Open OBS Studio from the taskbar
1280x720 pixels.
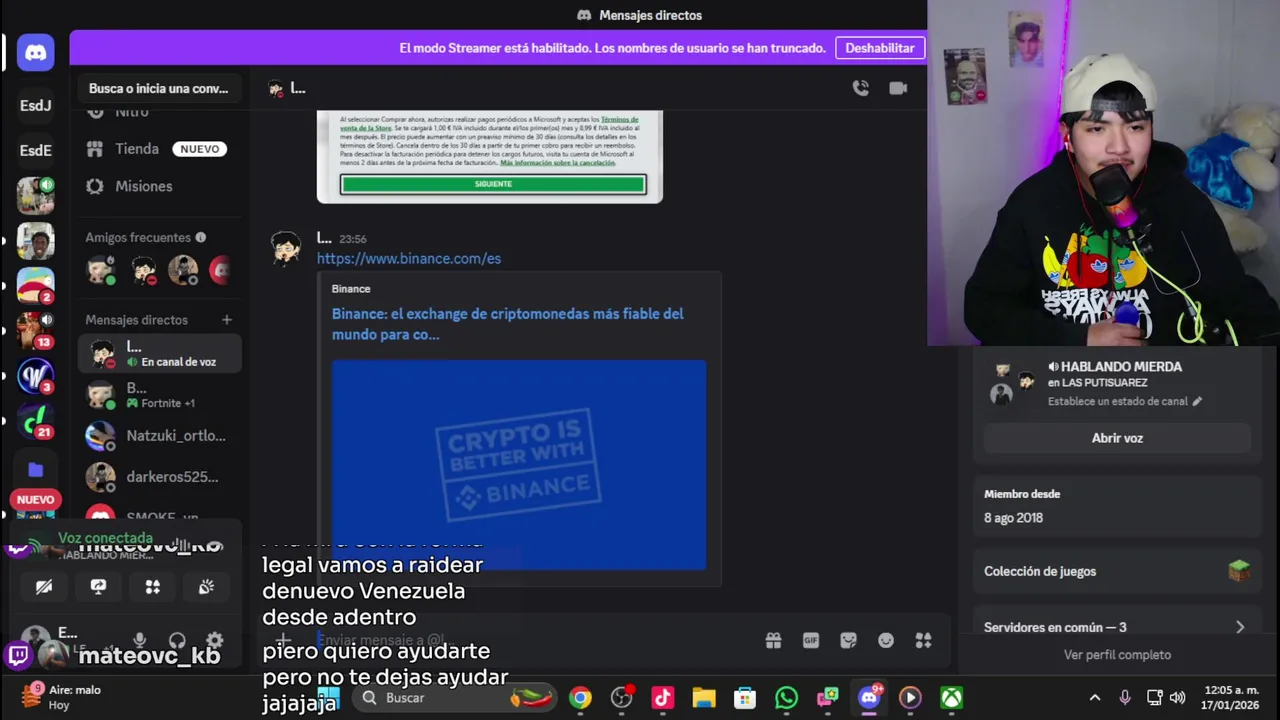click(x=621, y=698)
